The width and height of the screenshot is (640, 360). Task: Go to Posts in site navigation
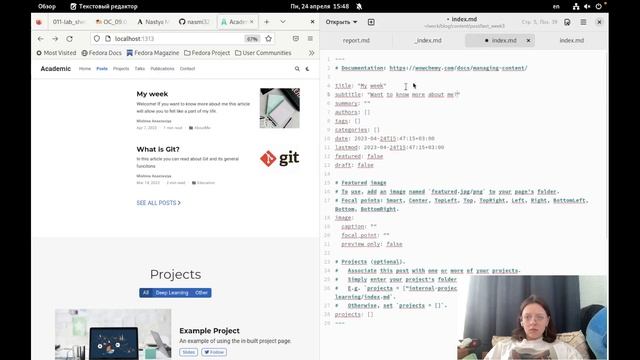(x=102, y=69)
